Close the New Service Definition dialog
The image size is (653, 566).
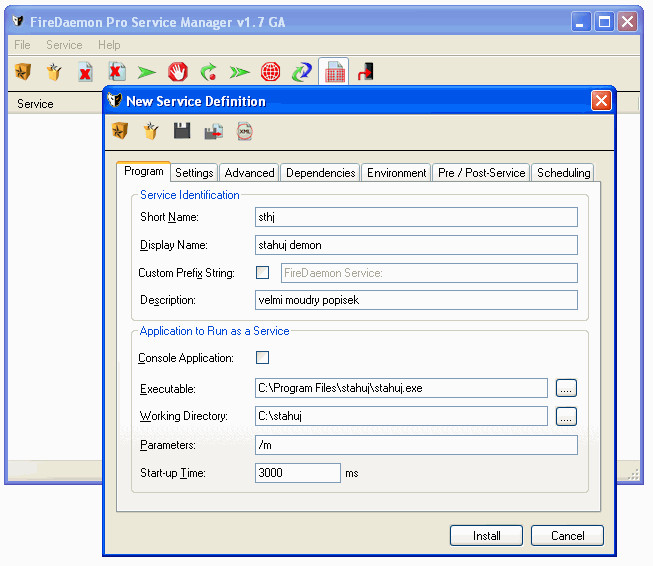tap(601, 101)
